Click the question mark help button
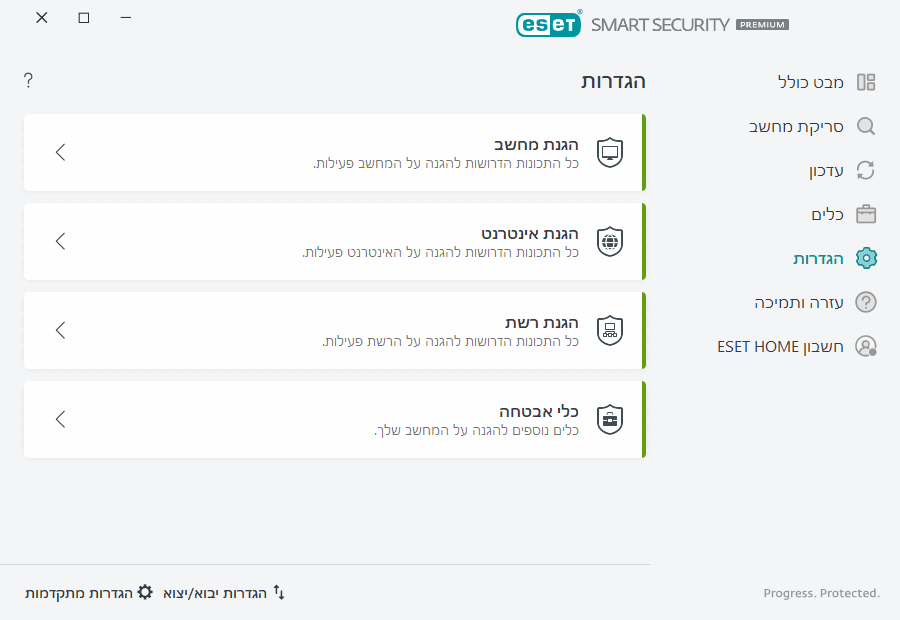The image size is (900, 620). [x=28, y=80]
